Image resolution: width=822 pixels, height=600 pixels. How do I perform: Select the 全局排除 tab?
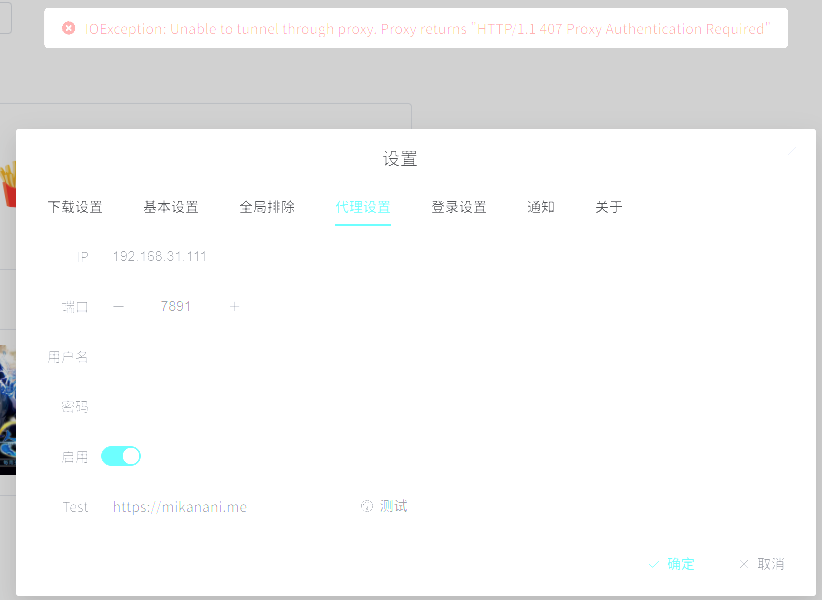point(267,207)
